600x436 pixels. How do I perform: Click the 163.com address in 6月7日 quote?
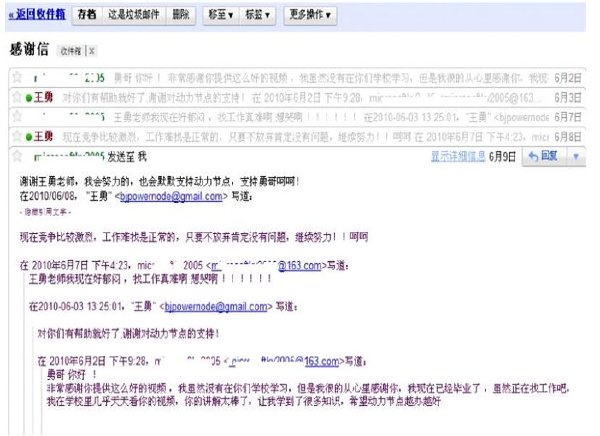[266, 265]
